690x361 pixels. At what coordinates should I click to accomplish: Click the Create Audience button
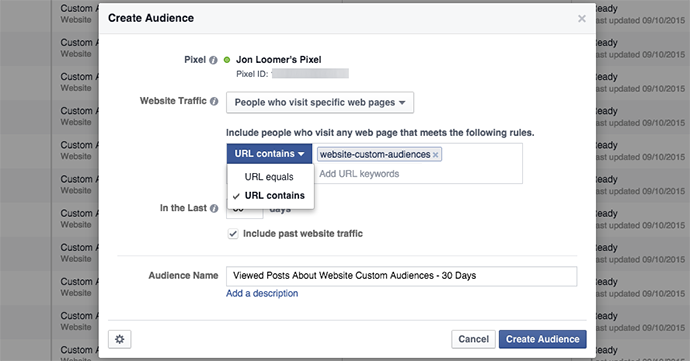pyautogui.click(x=543, y=339)
